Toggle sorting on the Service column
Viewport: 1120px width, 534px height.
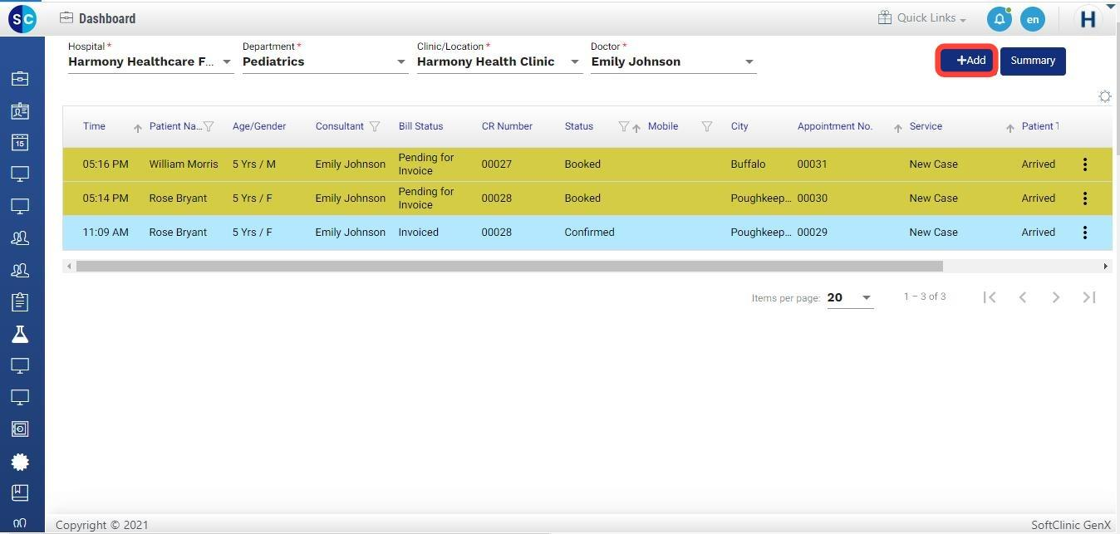point(898,128)
